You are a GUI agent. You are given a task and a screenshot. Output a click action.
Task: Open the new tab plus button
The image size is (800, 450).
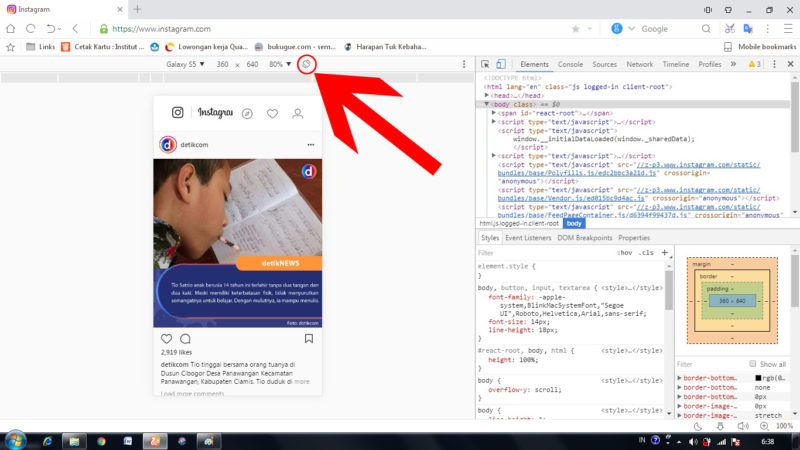[x=137, y=9]
